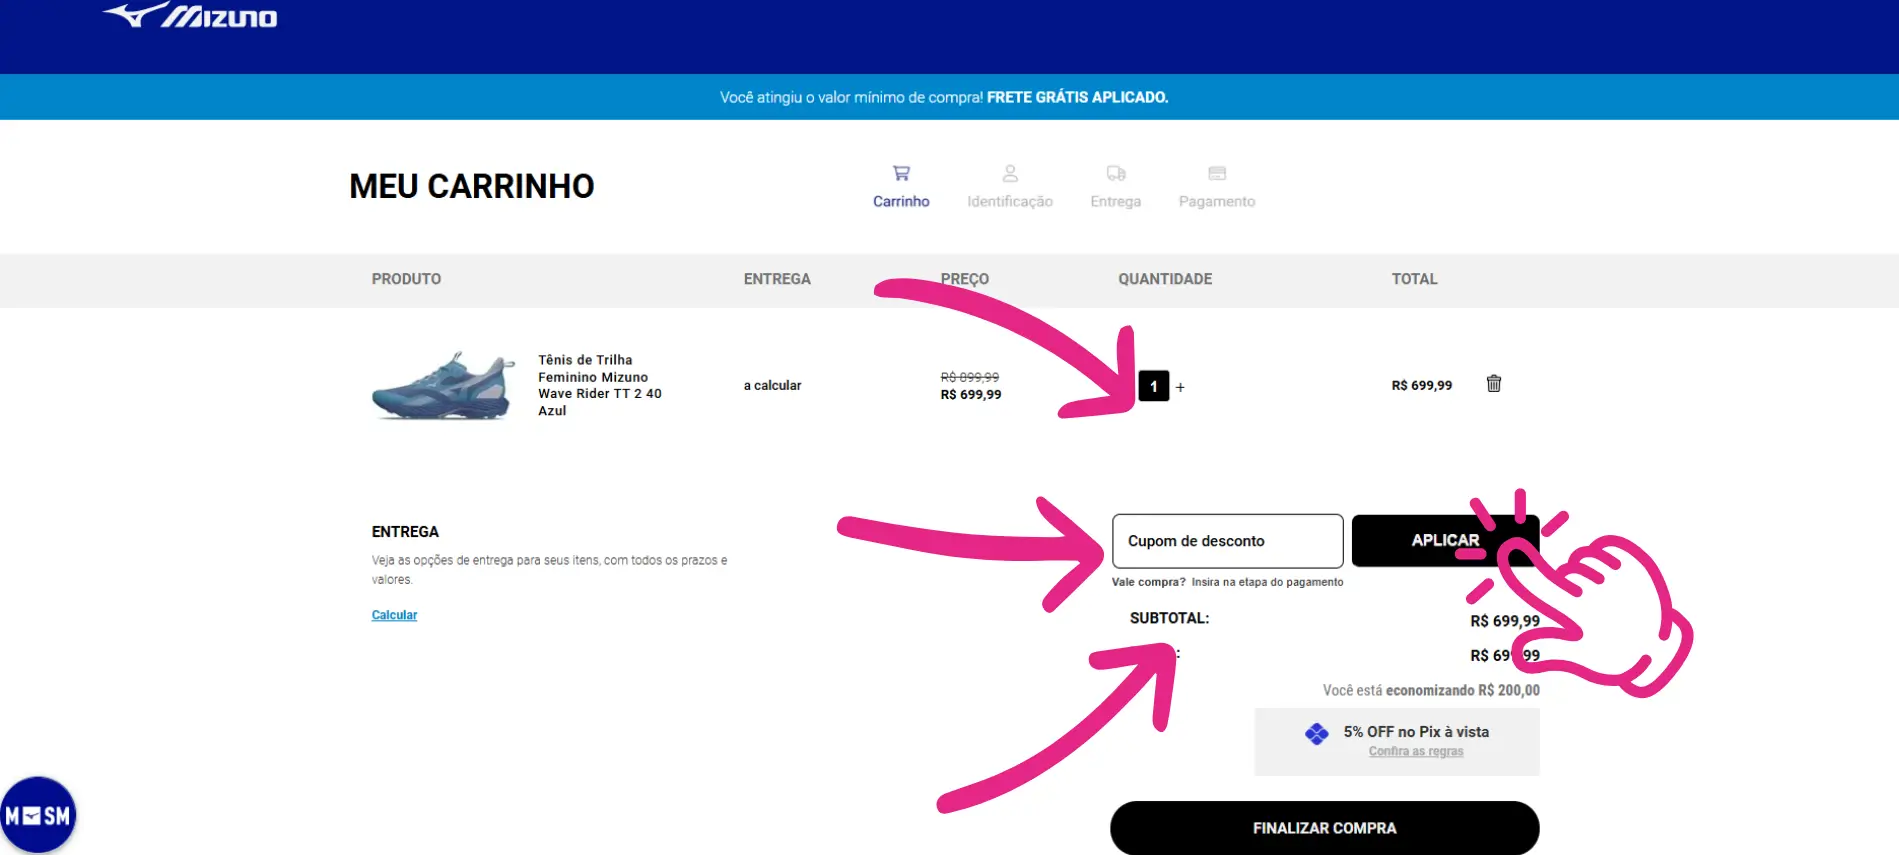Open the Carrinho cart step icon
1899x855 pixels.
point(901,173)
